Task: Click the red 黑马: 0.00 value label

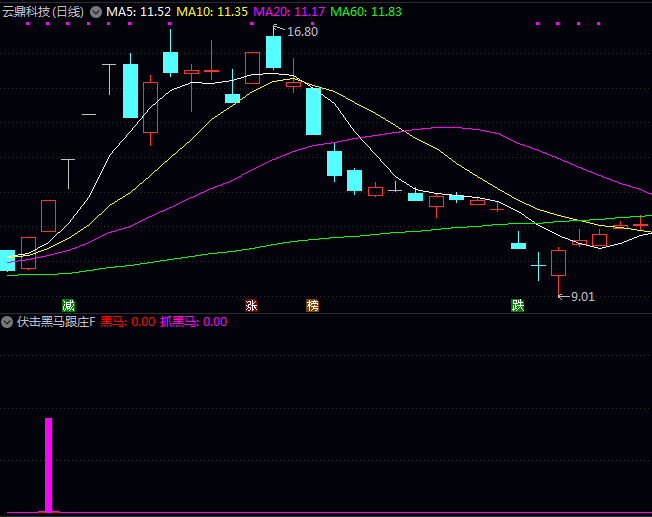Action: click(128, 322)
